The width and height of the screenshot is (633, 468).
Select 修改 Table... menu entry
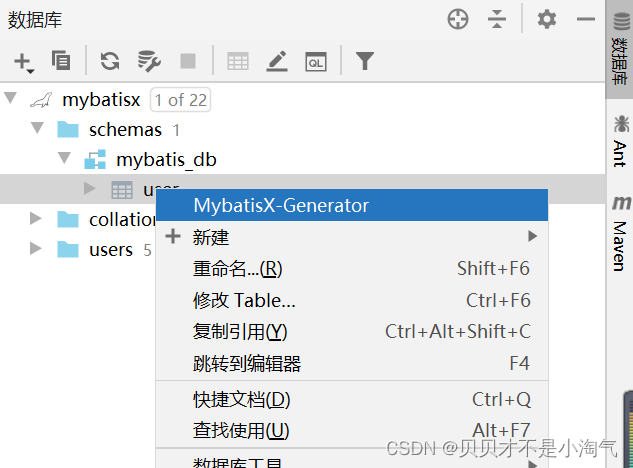(352, 300)
